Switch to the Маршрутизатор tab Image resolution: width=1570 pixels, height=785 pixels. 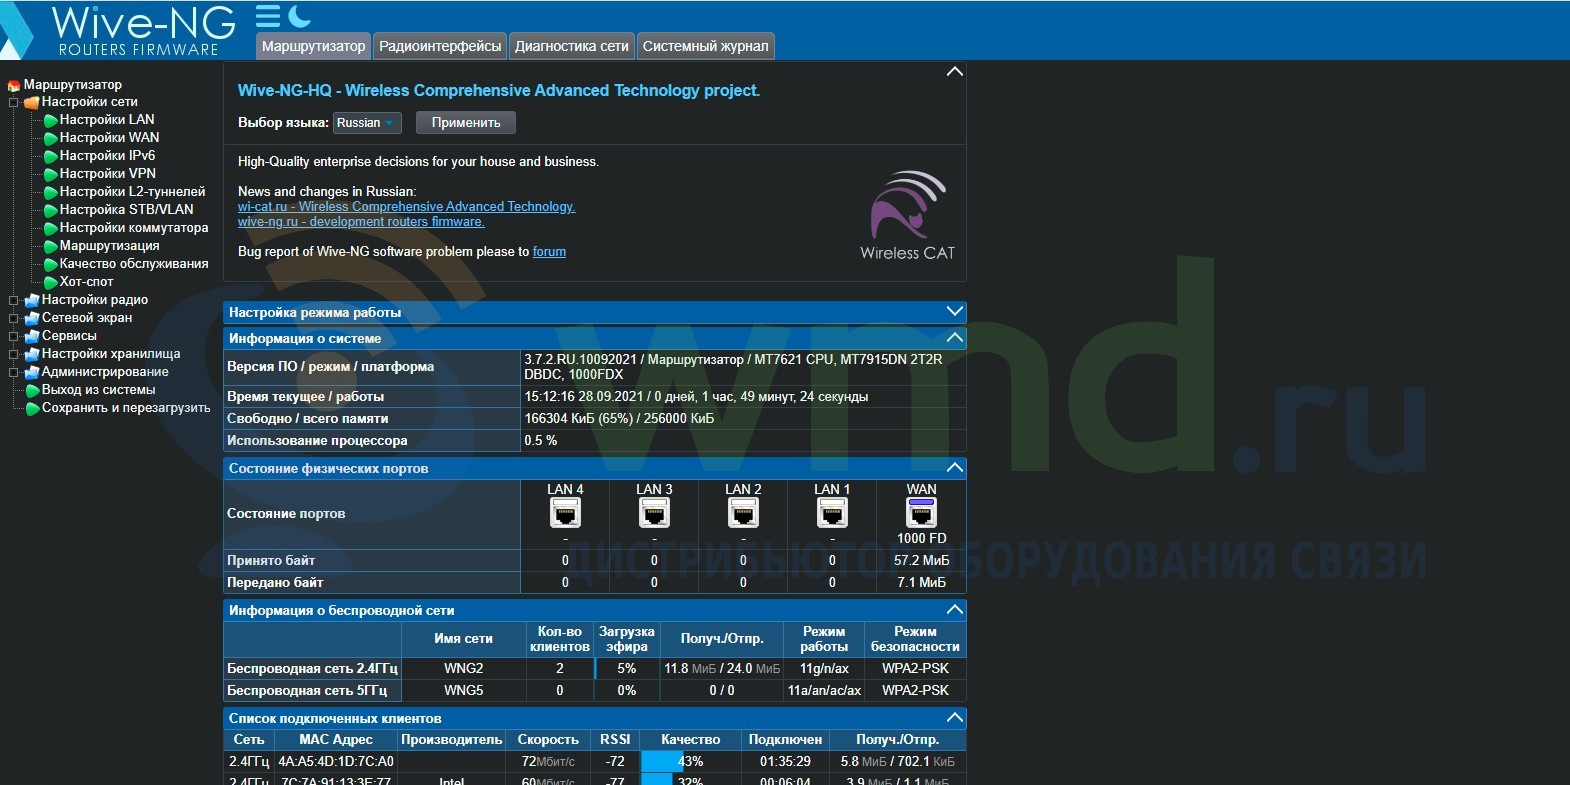[314, 46]
